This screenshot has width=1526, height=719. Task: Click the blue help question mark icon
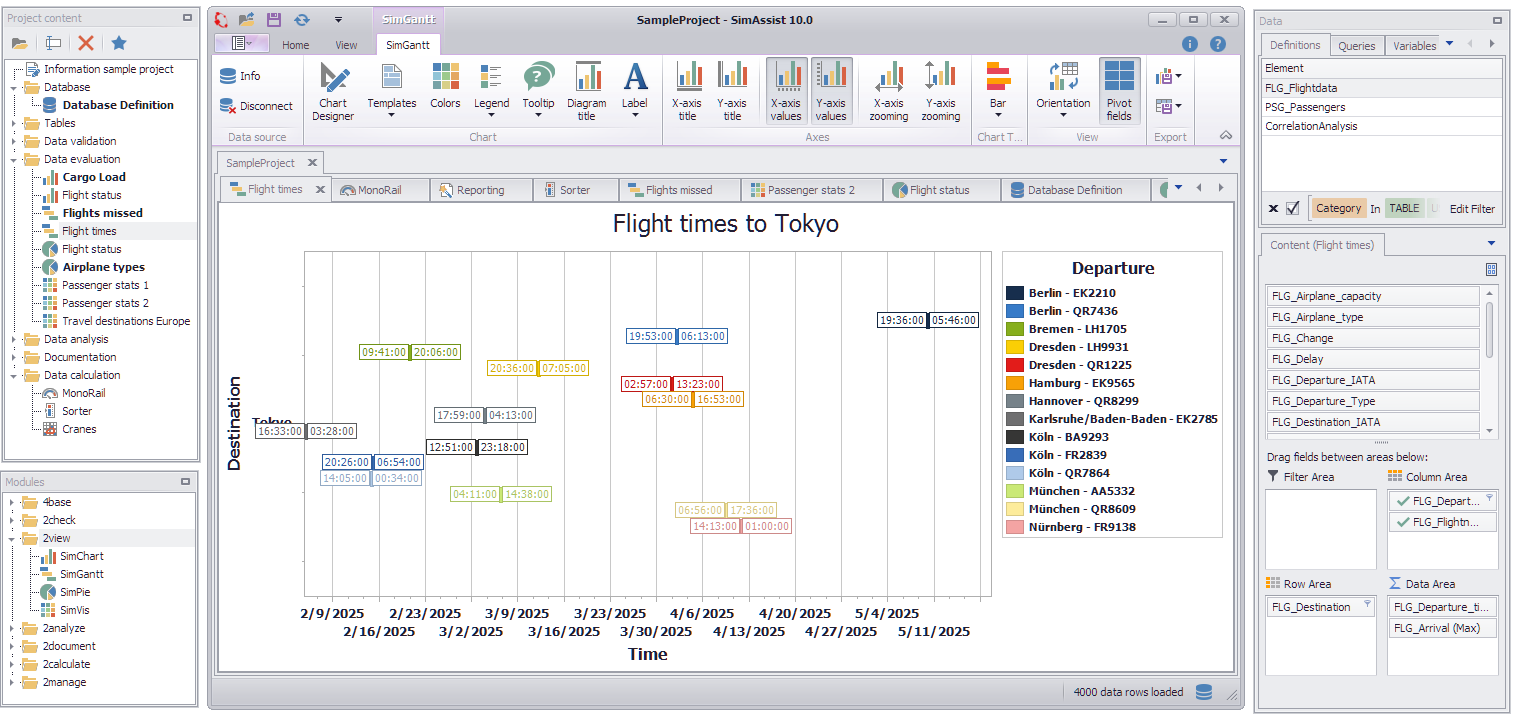[x=1217, y=44]
